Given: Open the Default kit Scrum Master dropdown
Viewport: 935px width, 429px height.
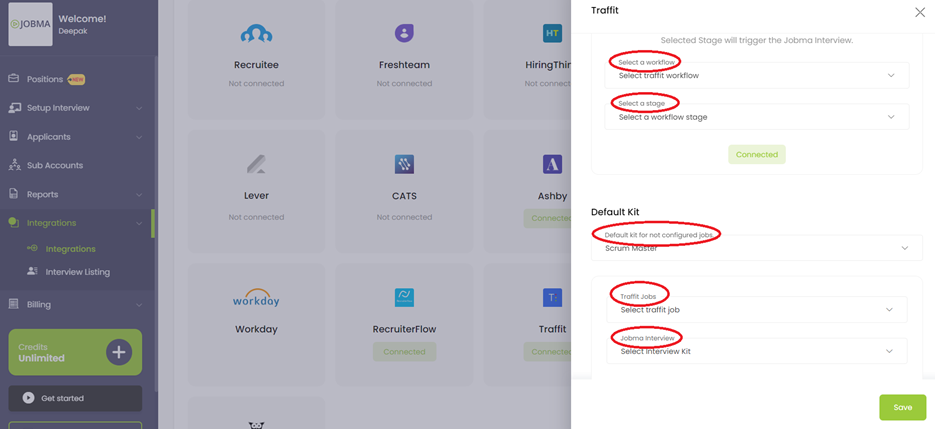Looking at the screenshot, I should pos(757,248).
